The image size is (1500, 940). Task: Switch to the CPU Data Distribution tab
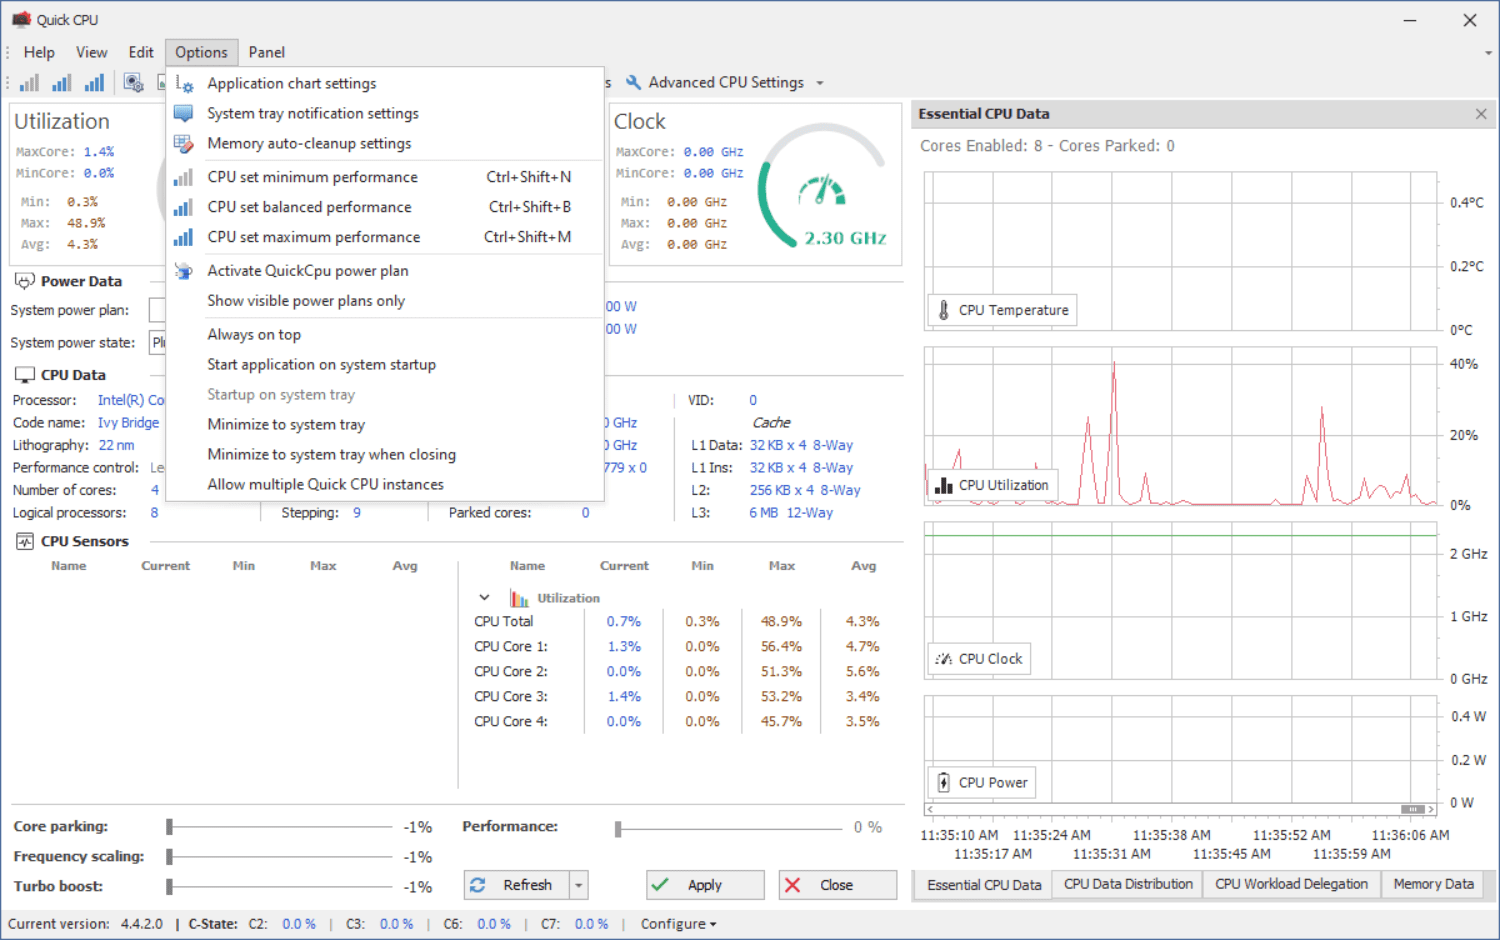click(1128, 884)
